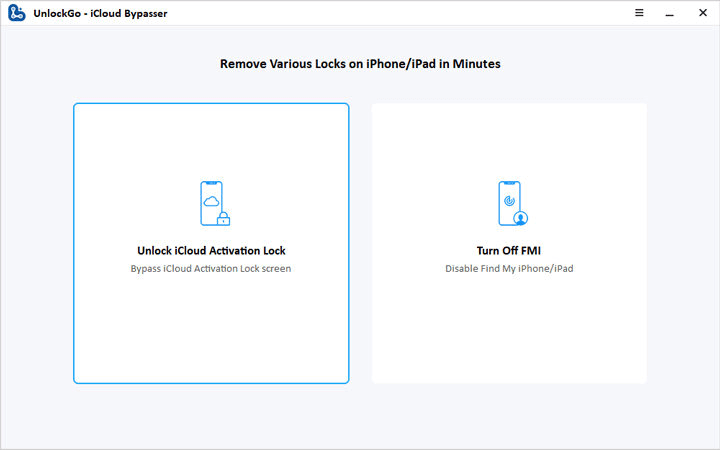Open the hamburger menu in title bar
Image resolution: width=720 pixels, height=450 pixels.
click(x=639, y=13)
